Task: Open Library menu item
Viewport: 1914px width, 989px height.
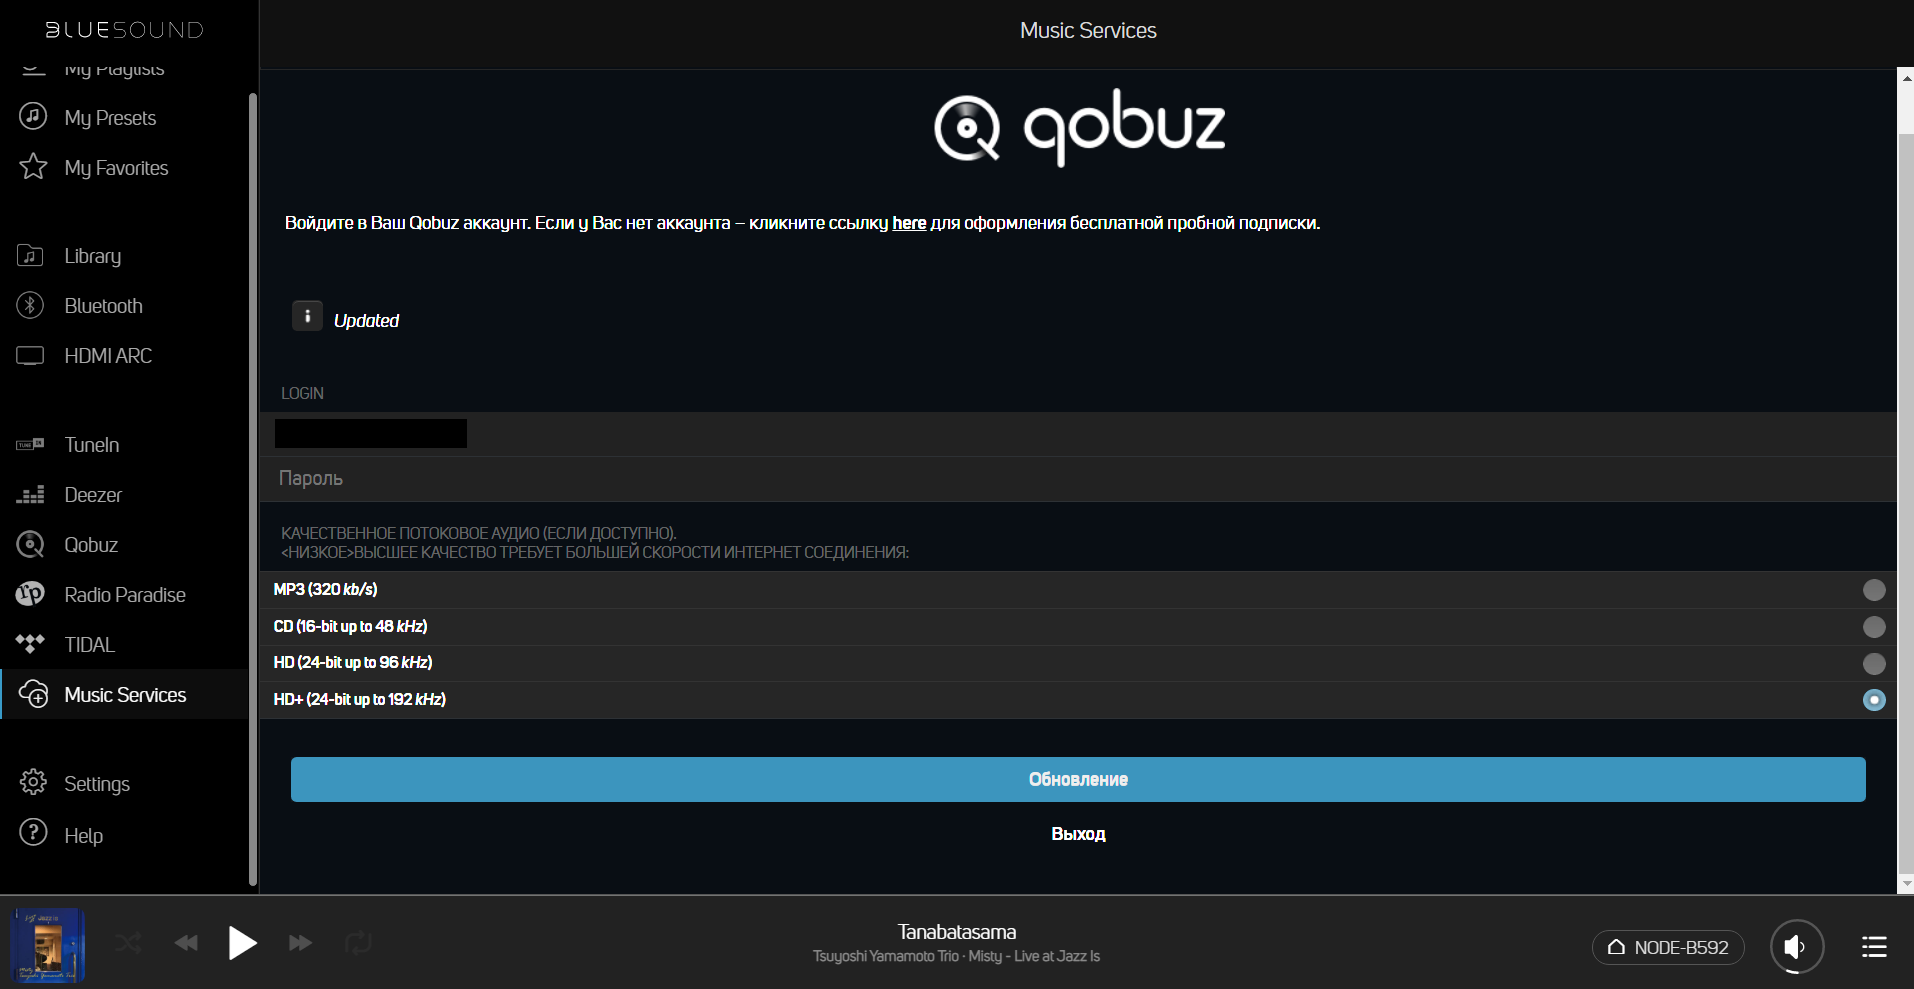Action: 92,256
